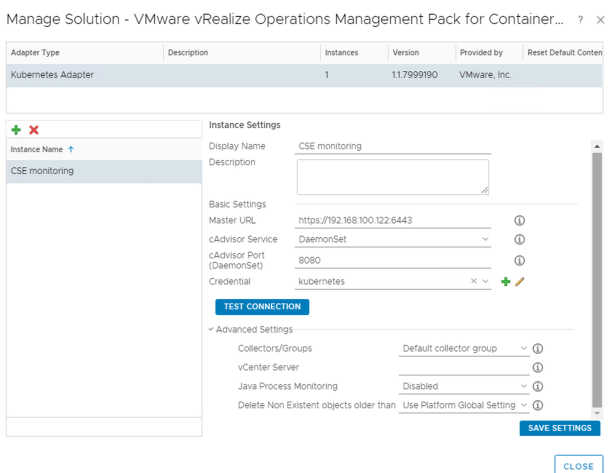Open help question mark in dialog title
615x473 pixels.
580,20
